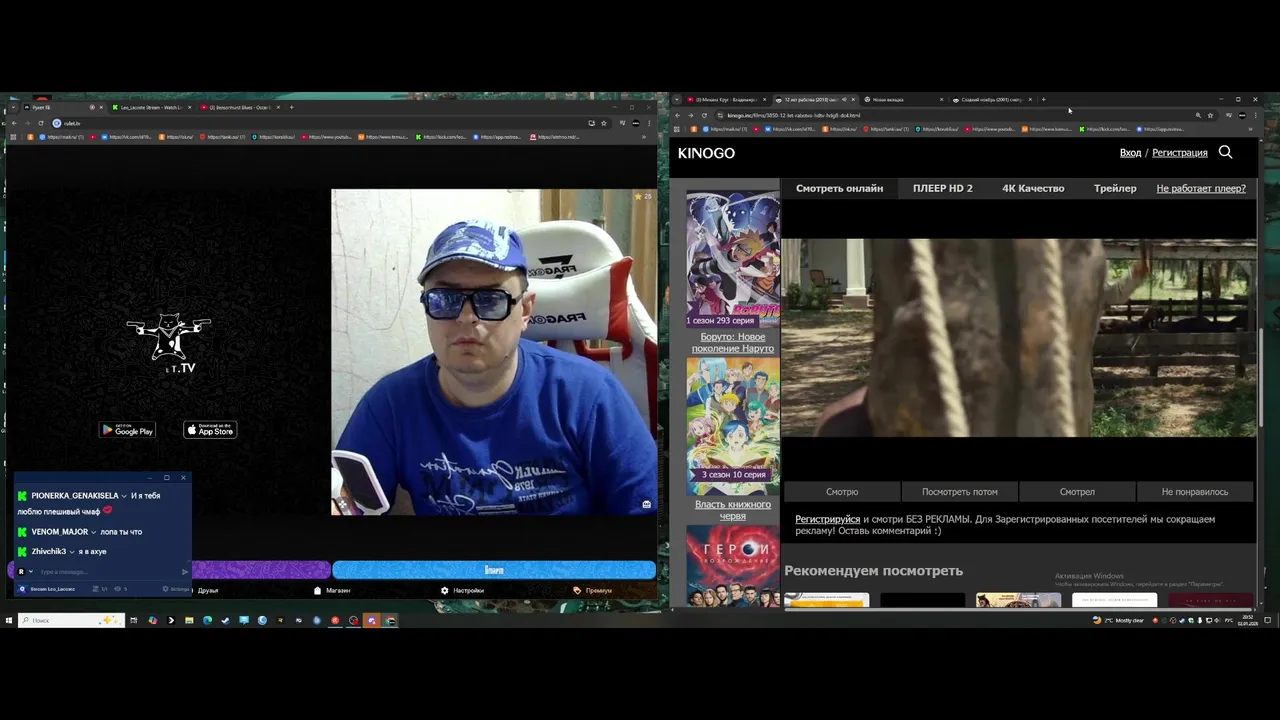Open Chrome menu in the KINOGO window
Image resolution: width=1280 pixels, height=720 pixels.
1256,115
